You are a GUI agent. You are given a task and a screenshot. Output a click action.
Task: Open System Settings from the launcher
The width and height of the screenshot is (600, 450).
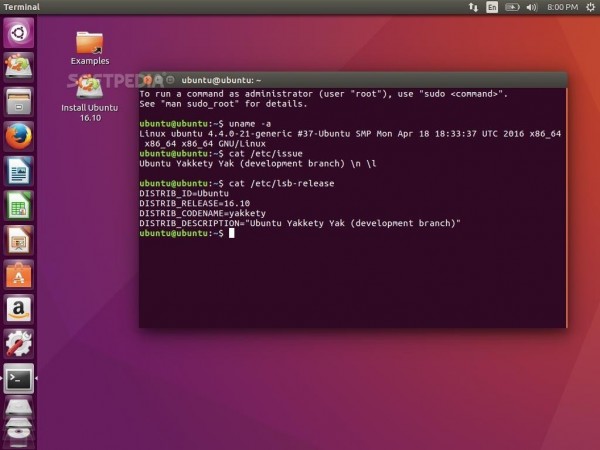pyautogui.click(x=18, y=344)
